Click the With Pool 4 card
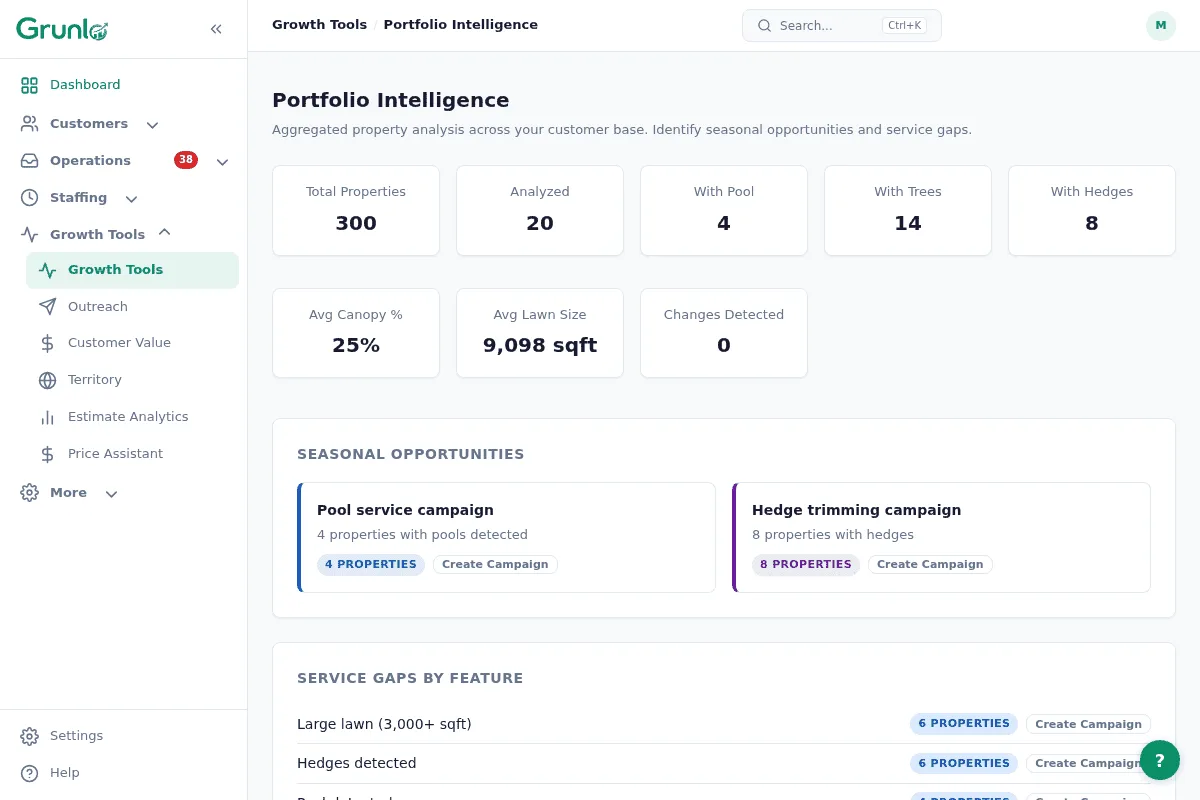This screenshot has width=1200, height=800. 724,211
